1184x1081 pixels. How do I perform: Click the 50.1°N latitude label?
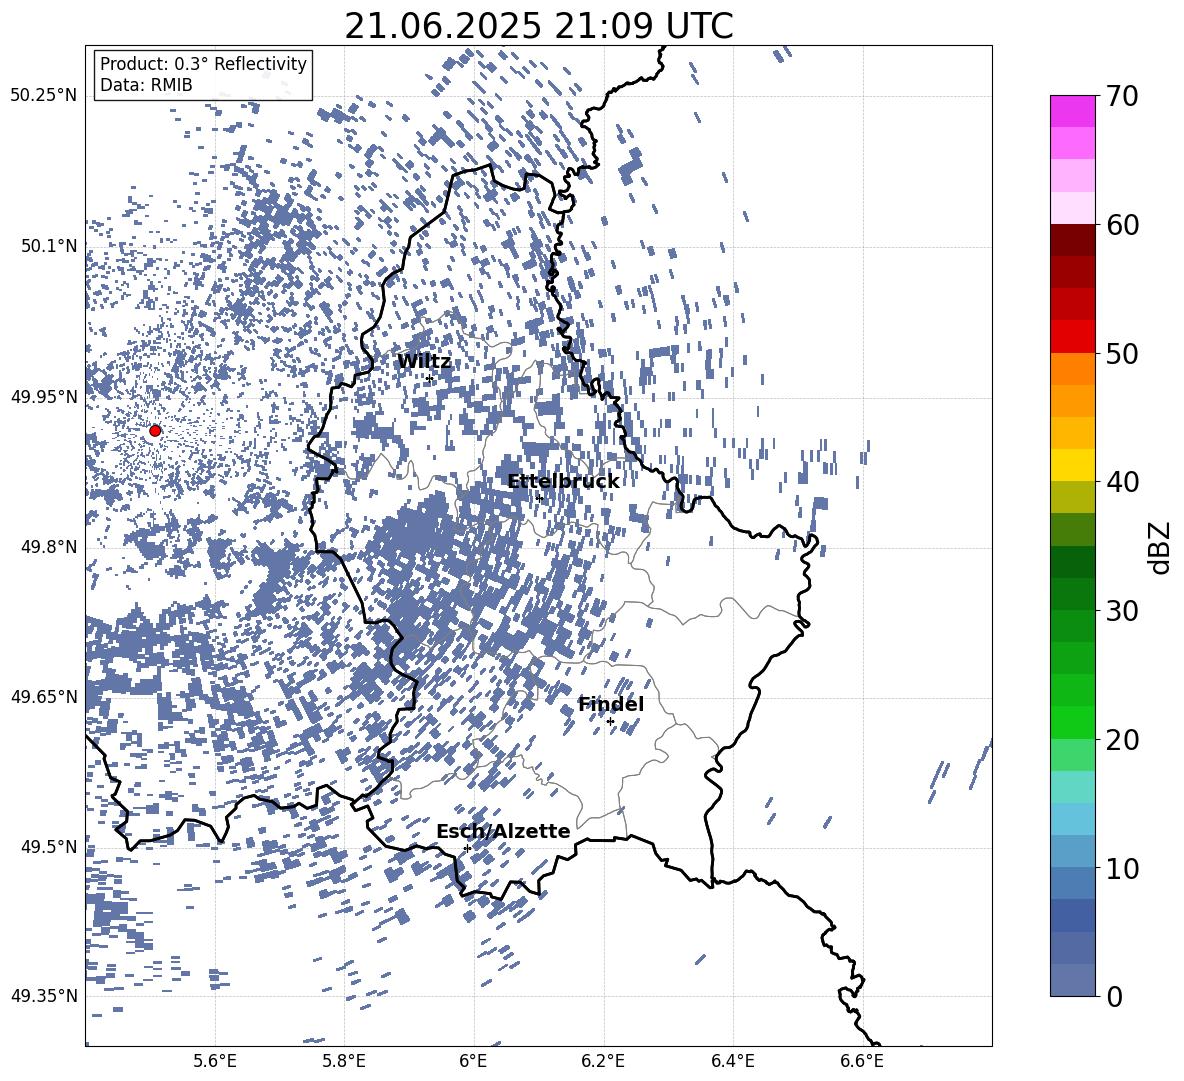click(x=50, y=246)
